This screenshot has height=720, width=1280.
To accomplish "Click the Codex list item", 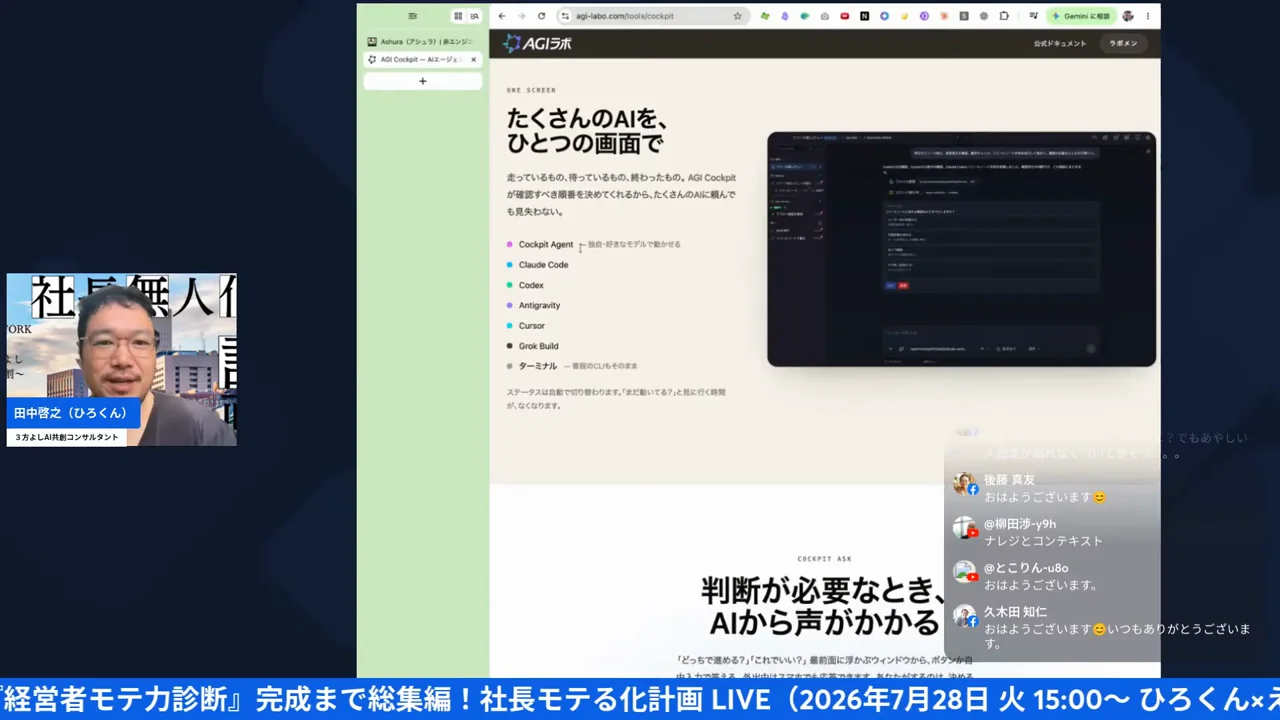I will pos(531,285).
